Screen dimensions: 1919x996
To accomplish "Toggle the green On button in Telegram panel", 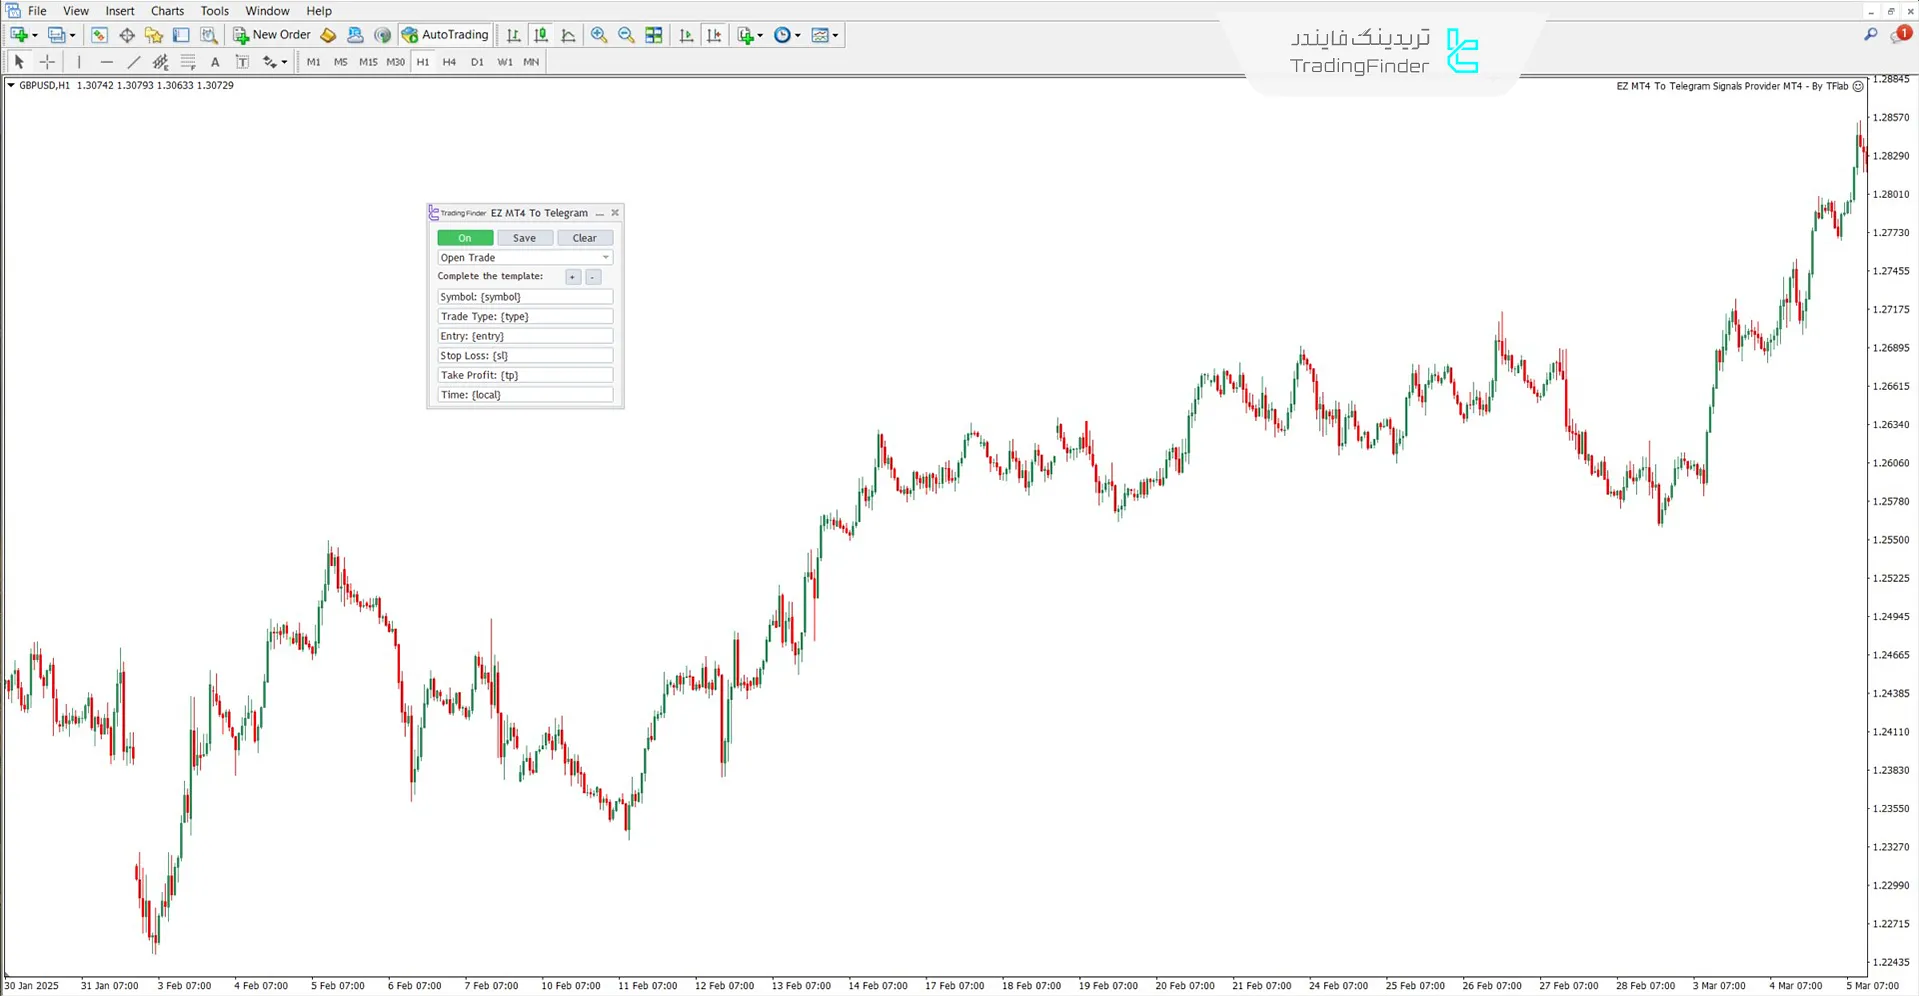I will [465, 238].
